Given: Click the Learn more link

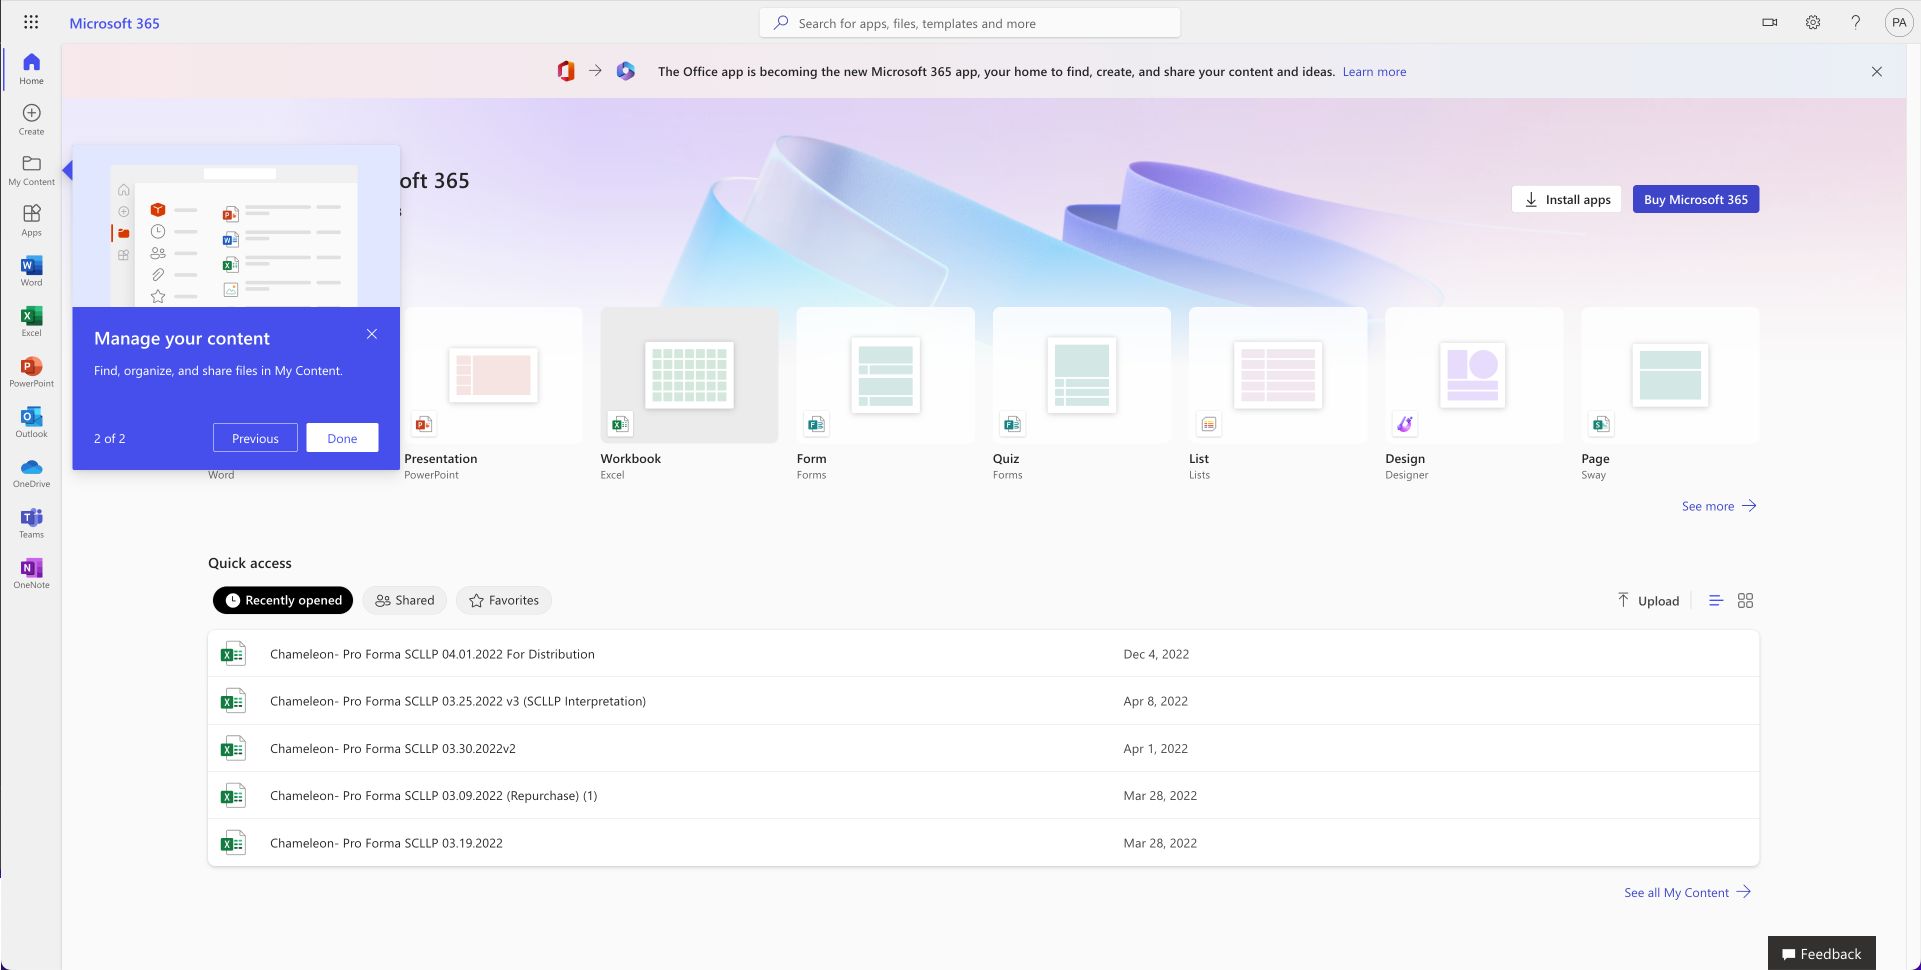Looking at the screenshot, I should [1374, 72].
